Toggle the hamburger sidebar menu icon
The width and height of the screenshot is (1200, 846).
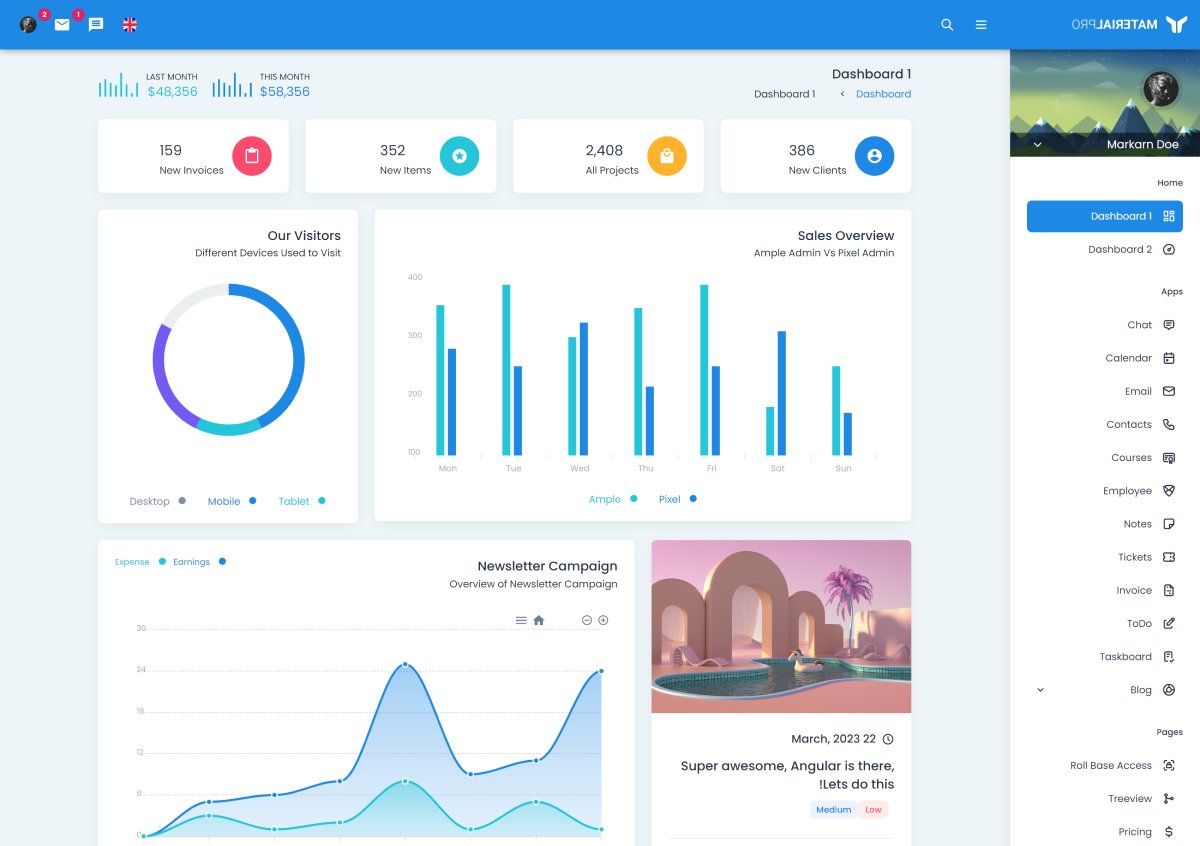point(981,25)
